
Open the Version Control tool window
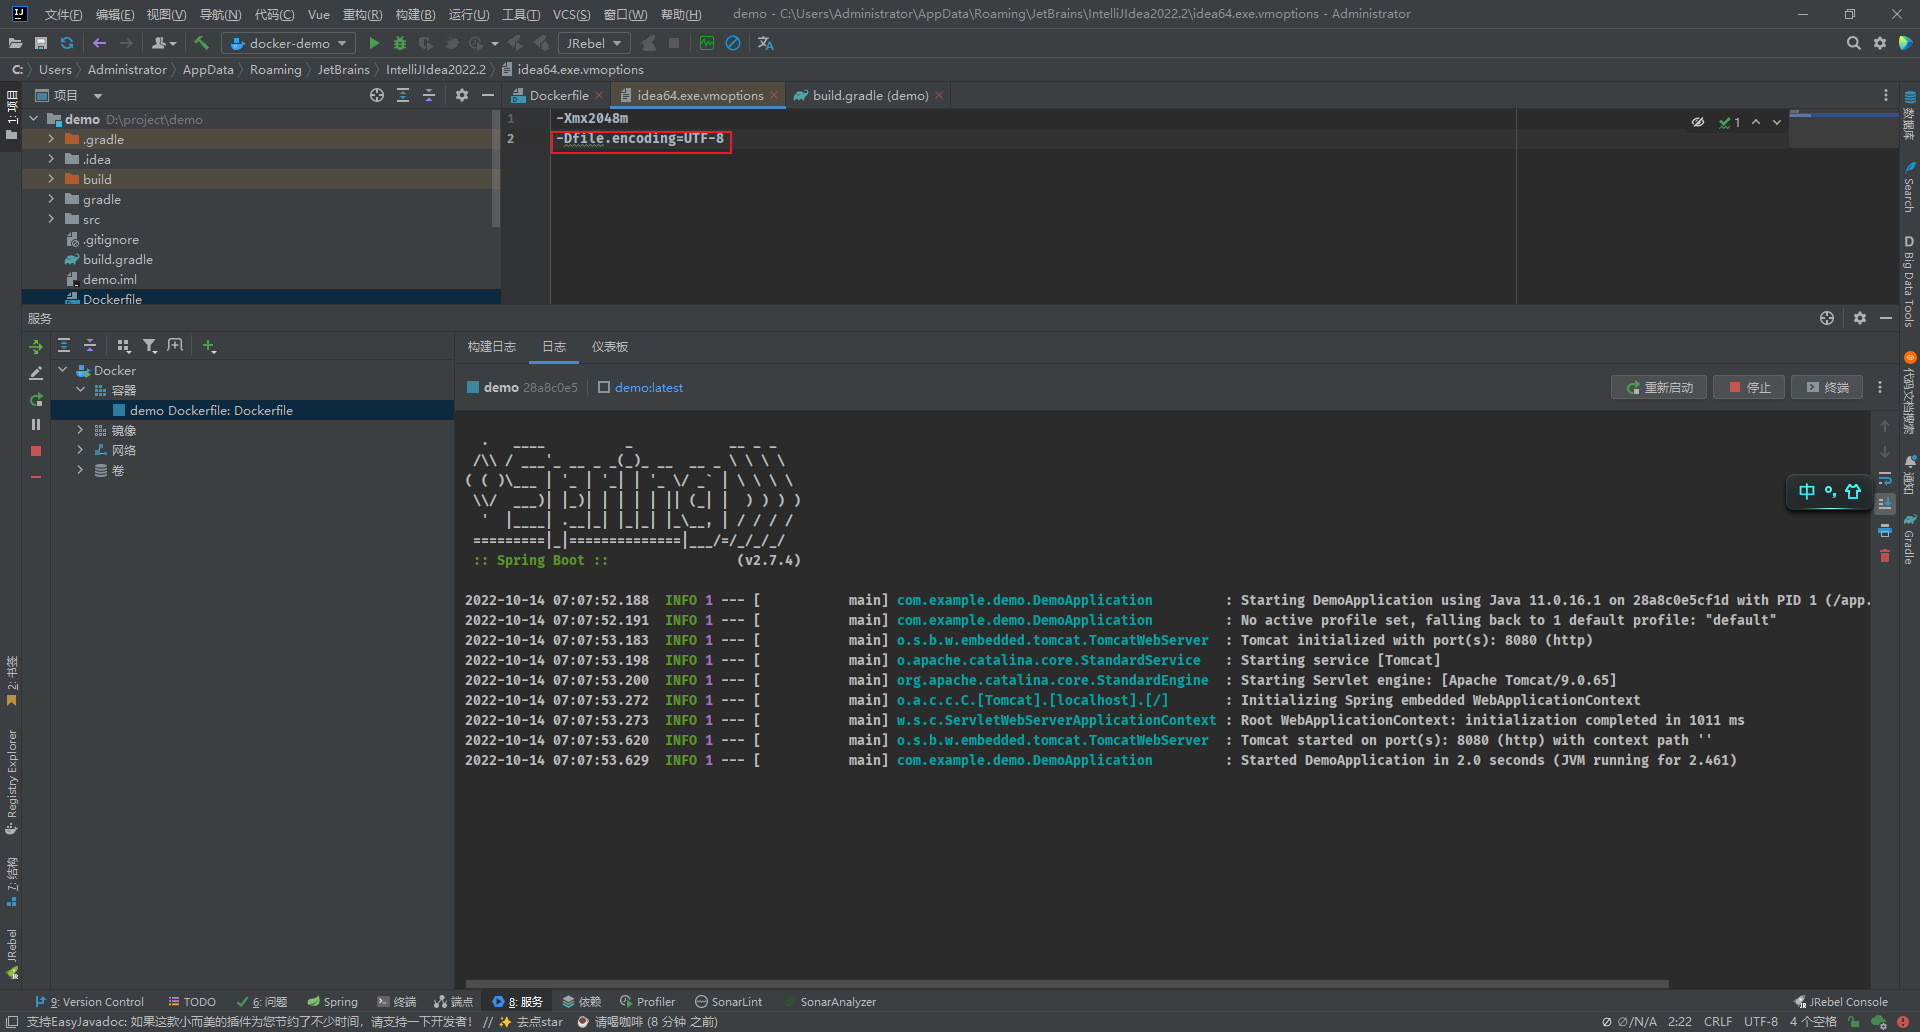click(x=90, y=1001)
